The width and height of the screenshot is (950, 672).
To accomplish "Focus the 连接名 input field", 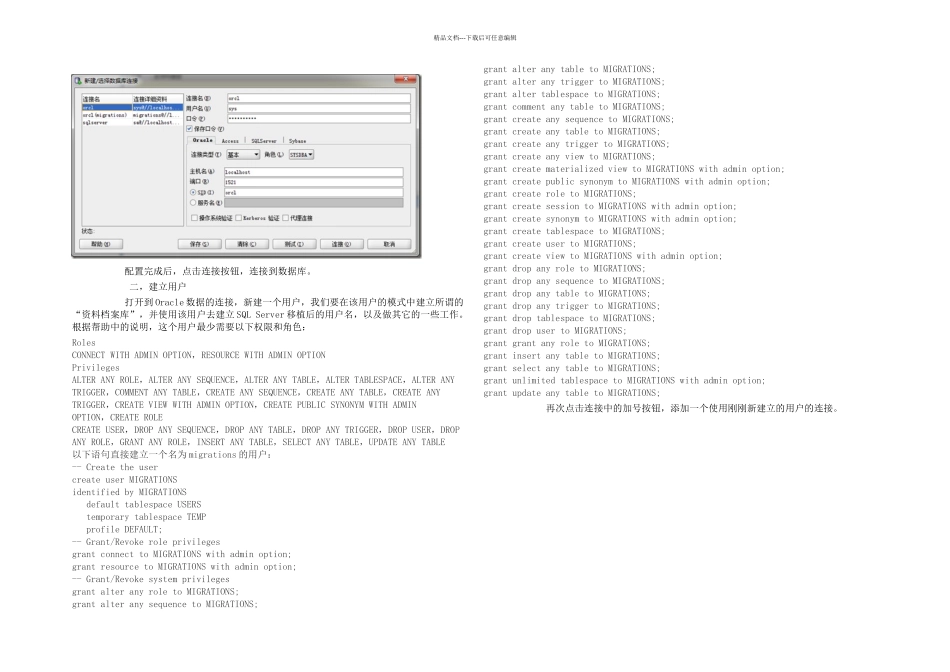I will (319, 98).
